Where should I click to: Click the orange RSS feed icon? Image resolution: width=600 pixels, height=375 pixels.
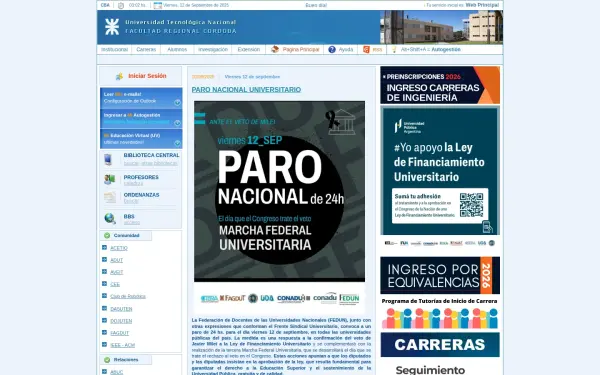(366, 49)
